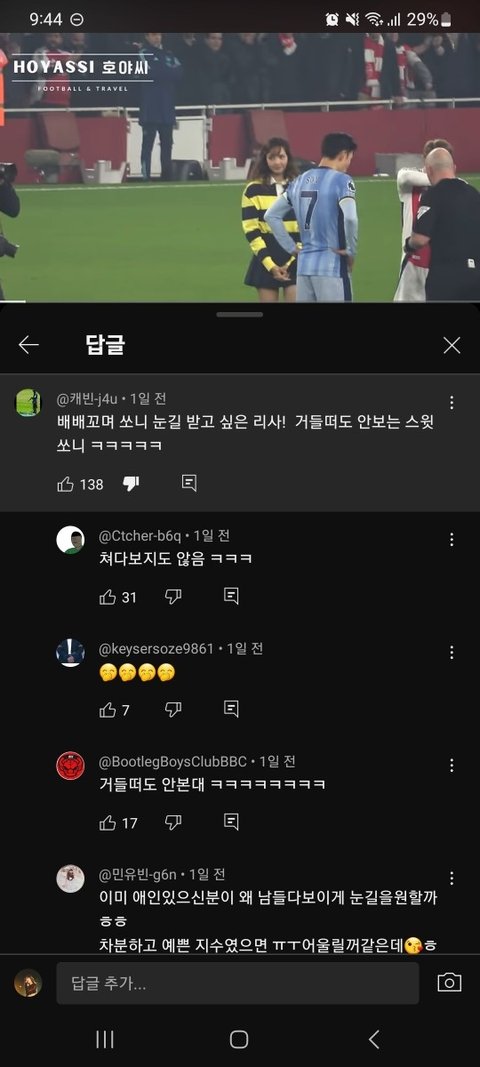Like the emoji reply from @keysersoze9861

108,710
